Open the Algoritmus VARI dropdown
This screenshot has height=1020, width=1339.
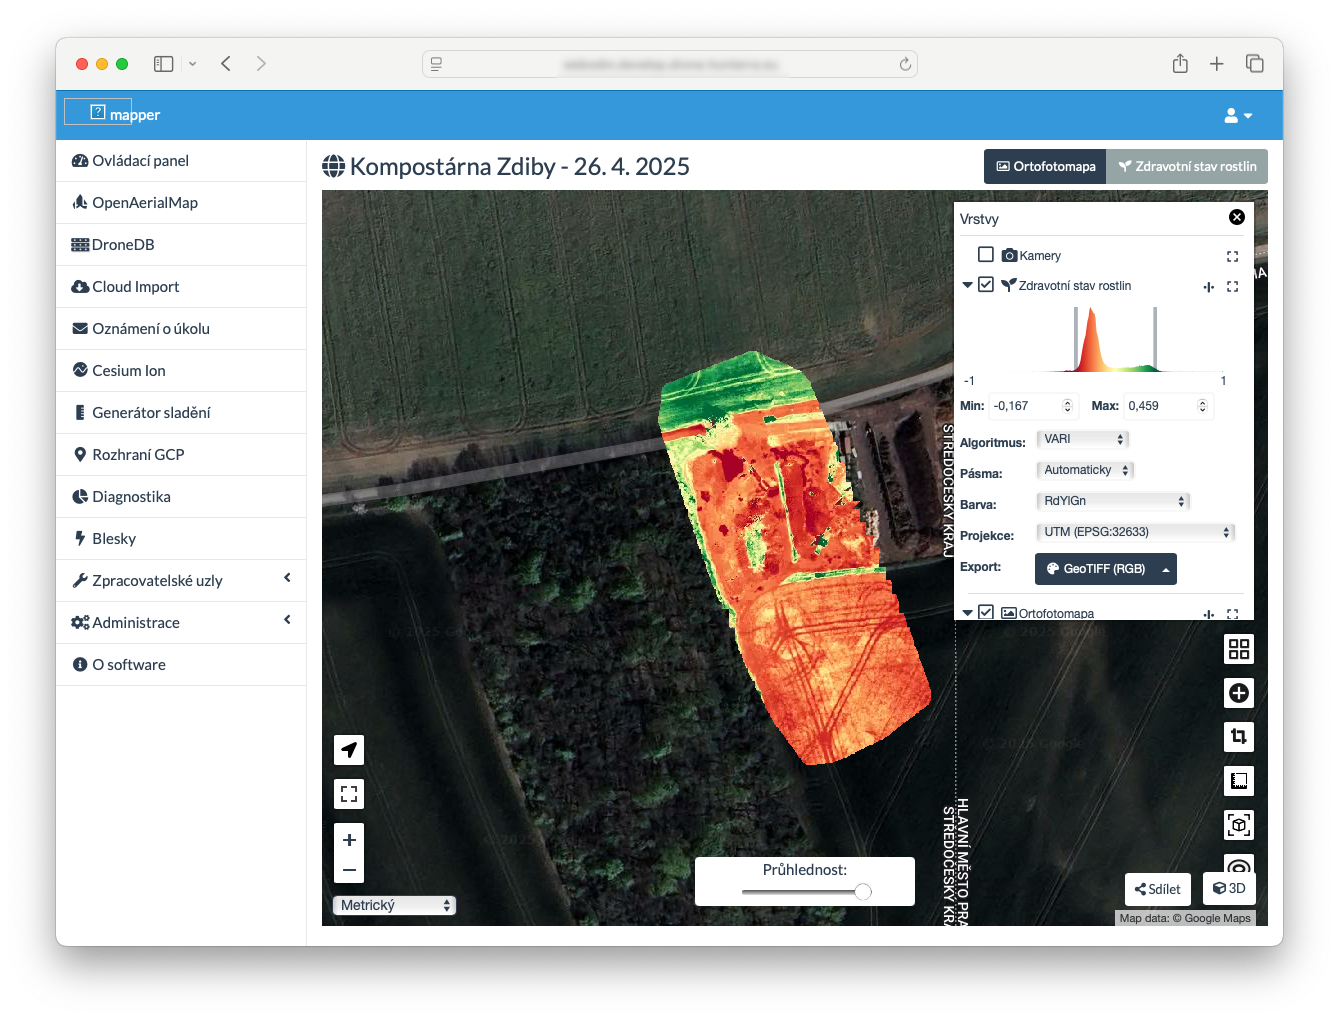coord(1083,439)
